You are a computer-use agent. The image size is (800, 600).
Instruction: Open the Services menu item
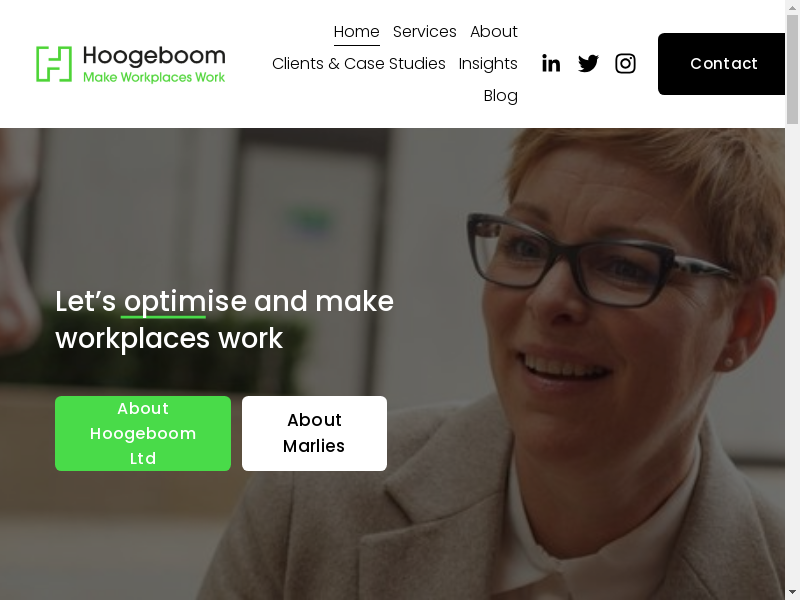[x=424, y=32]
